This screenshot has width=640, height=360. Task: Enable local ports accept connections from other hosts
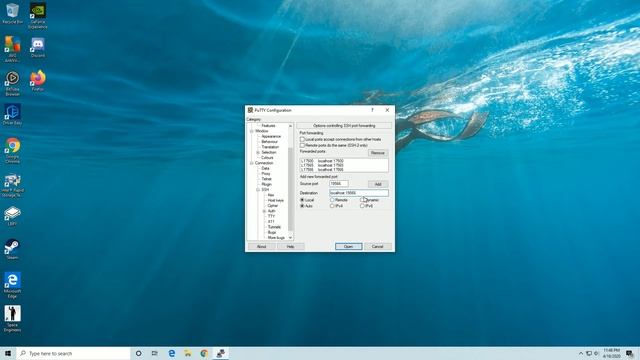(x=302, y=140)
